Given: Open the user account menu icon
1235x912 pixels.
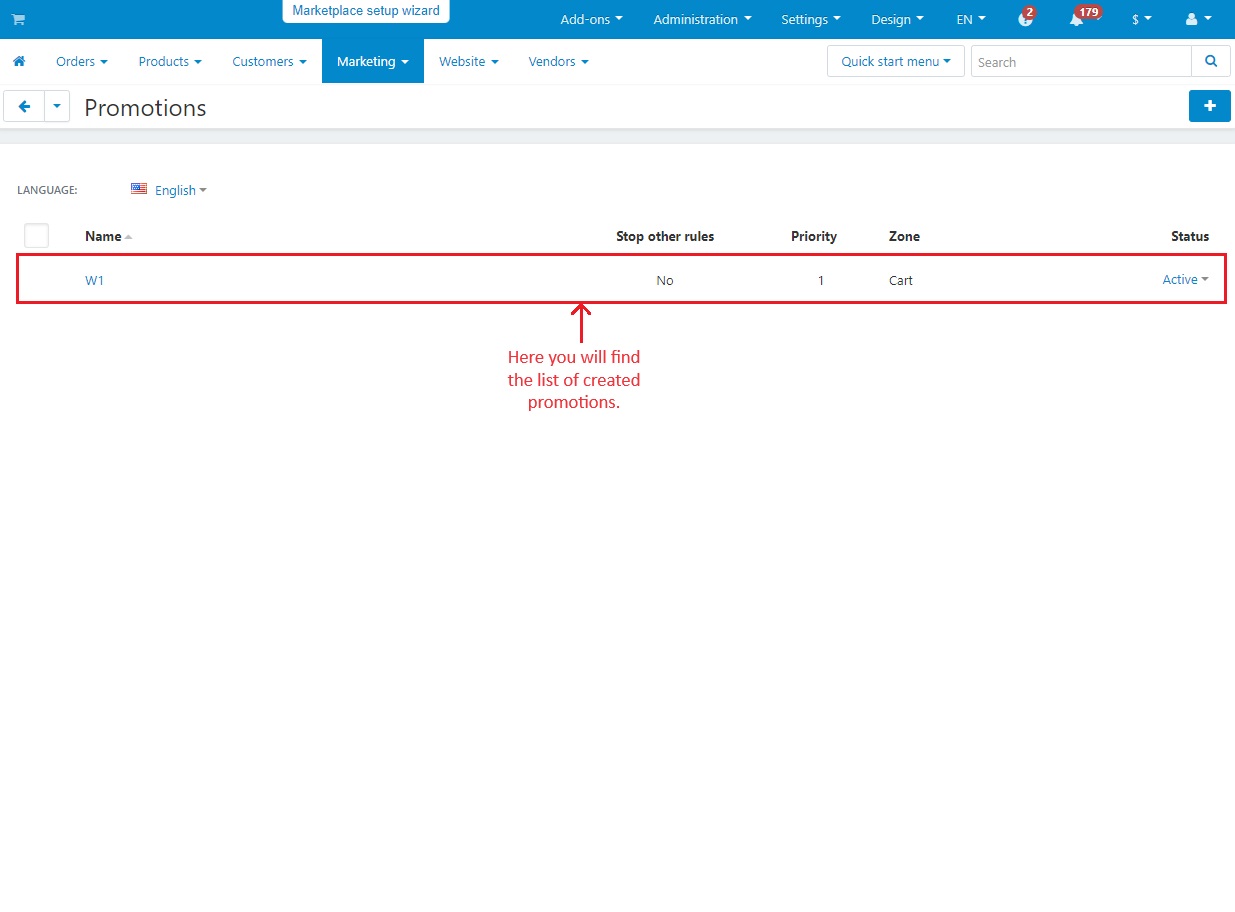Looking at the screenshot, I should click(x=1198, y=19).
